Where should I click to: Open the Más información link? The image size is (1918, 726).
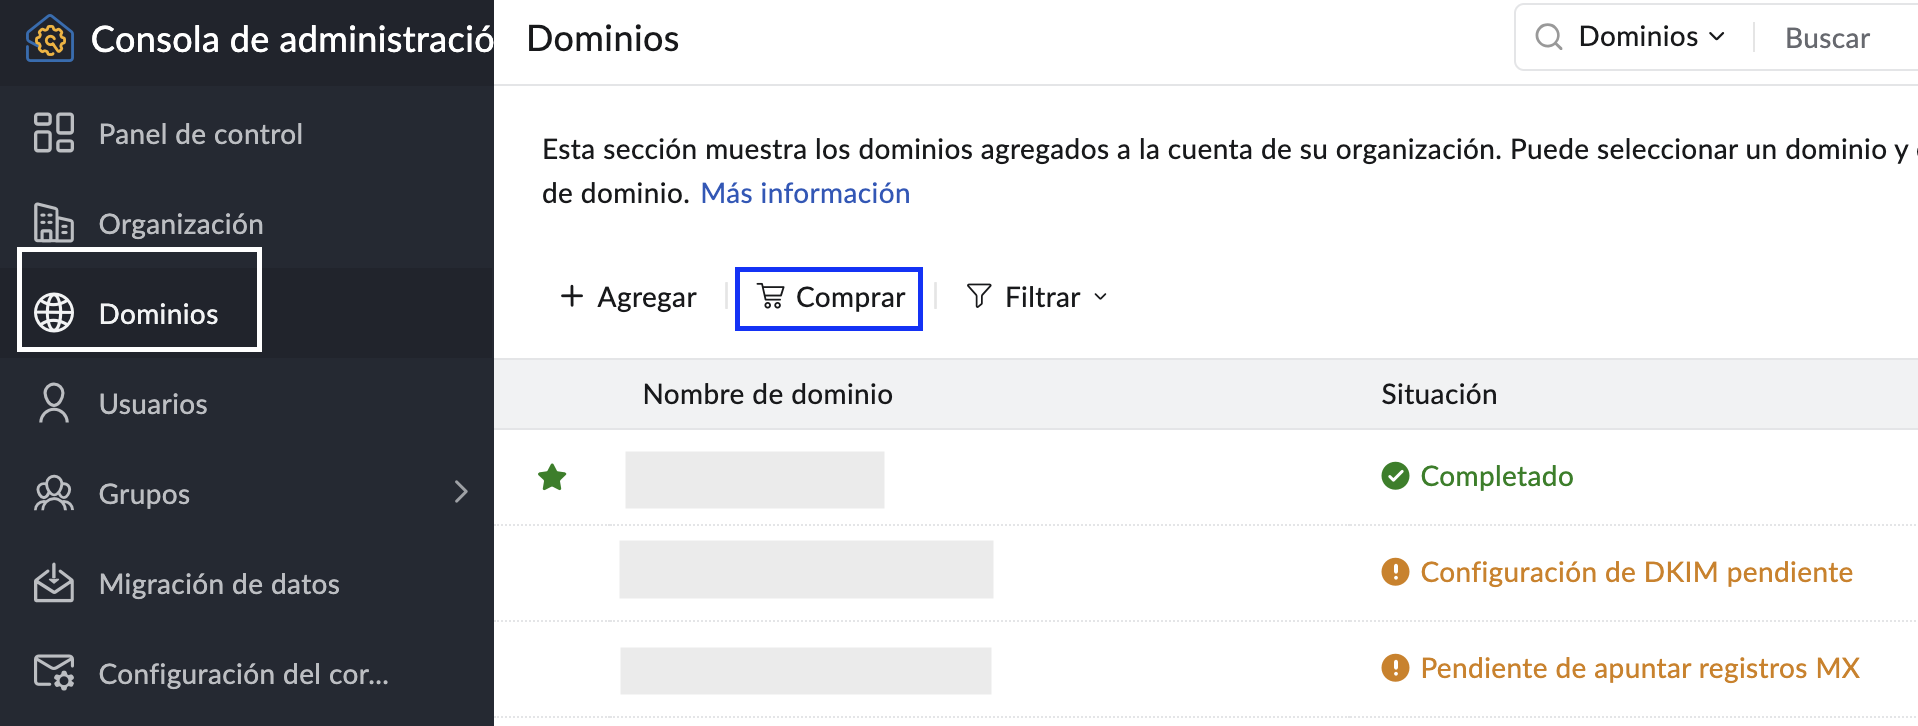pos(805,193)
